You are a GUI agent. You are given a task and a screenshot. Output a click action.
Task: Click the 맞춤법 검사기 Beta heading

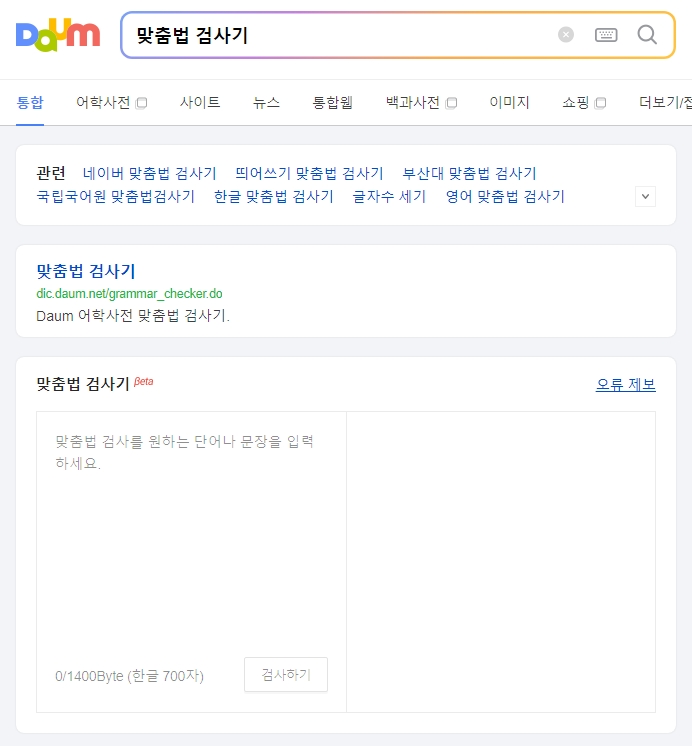click(x=95, y=383)
